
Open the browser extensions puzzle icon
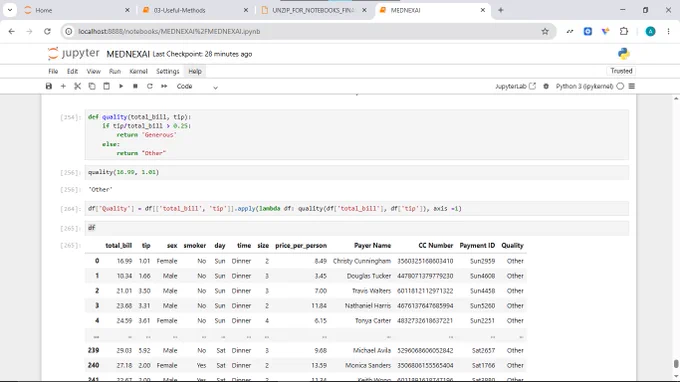pos(624,31)
